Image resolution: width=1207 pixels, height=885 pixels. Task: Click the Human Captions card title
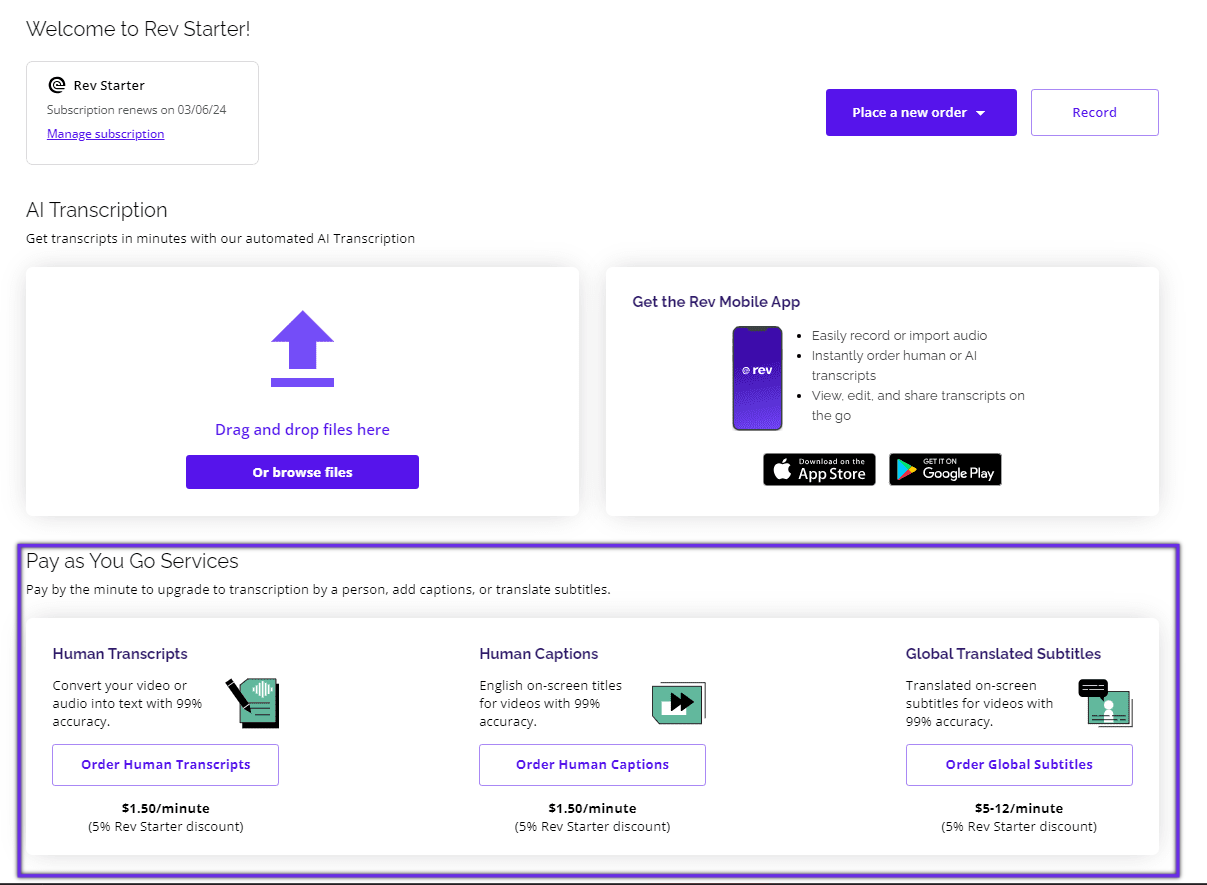click(539, 654)
